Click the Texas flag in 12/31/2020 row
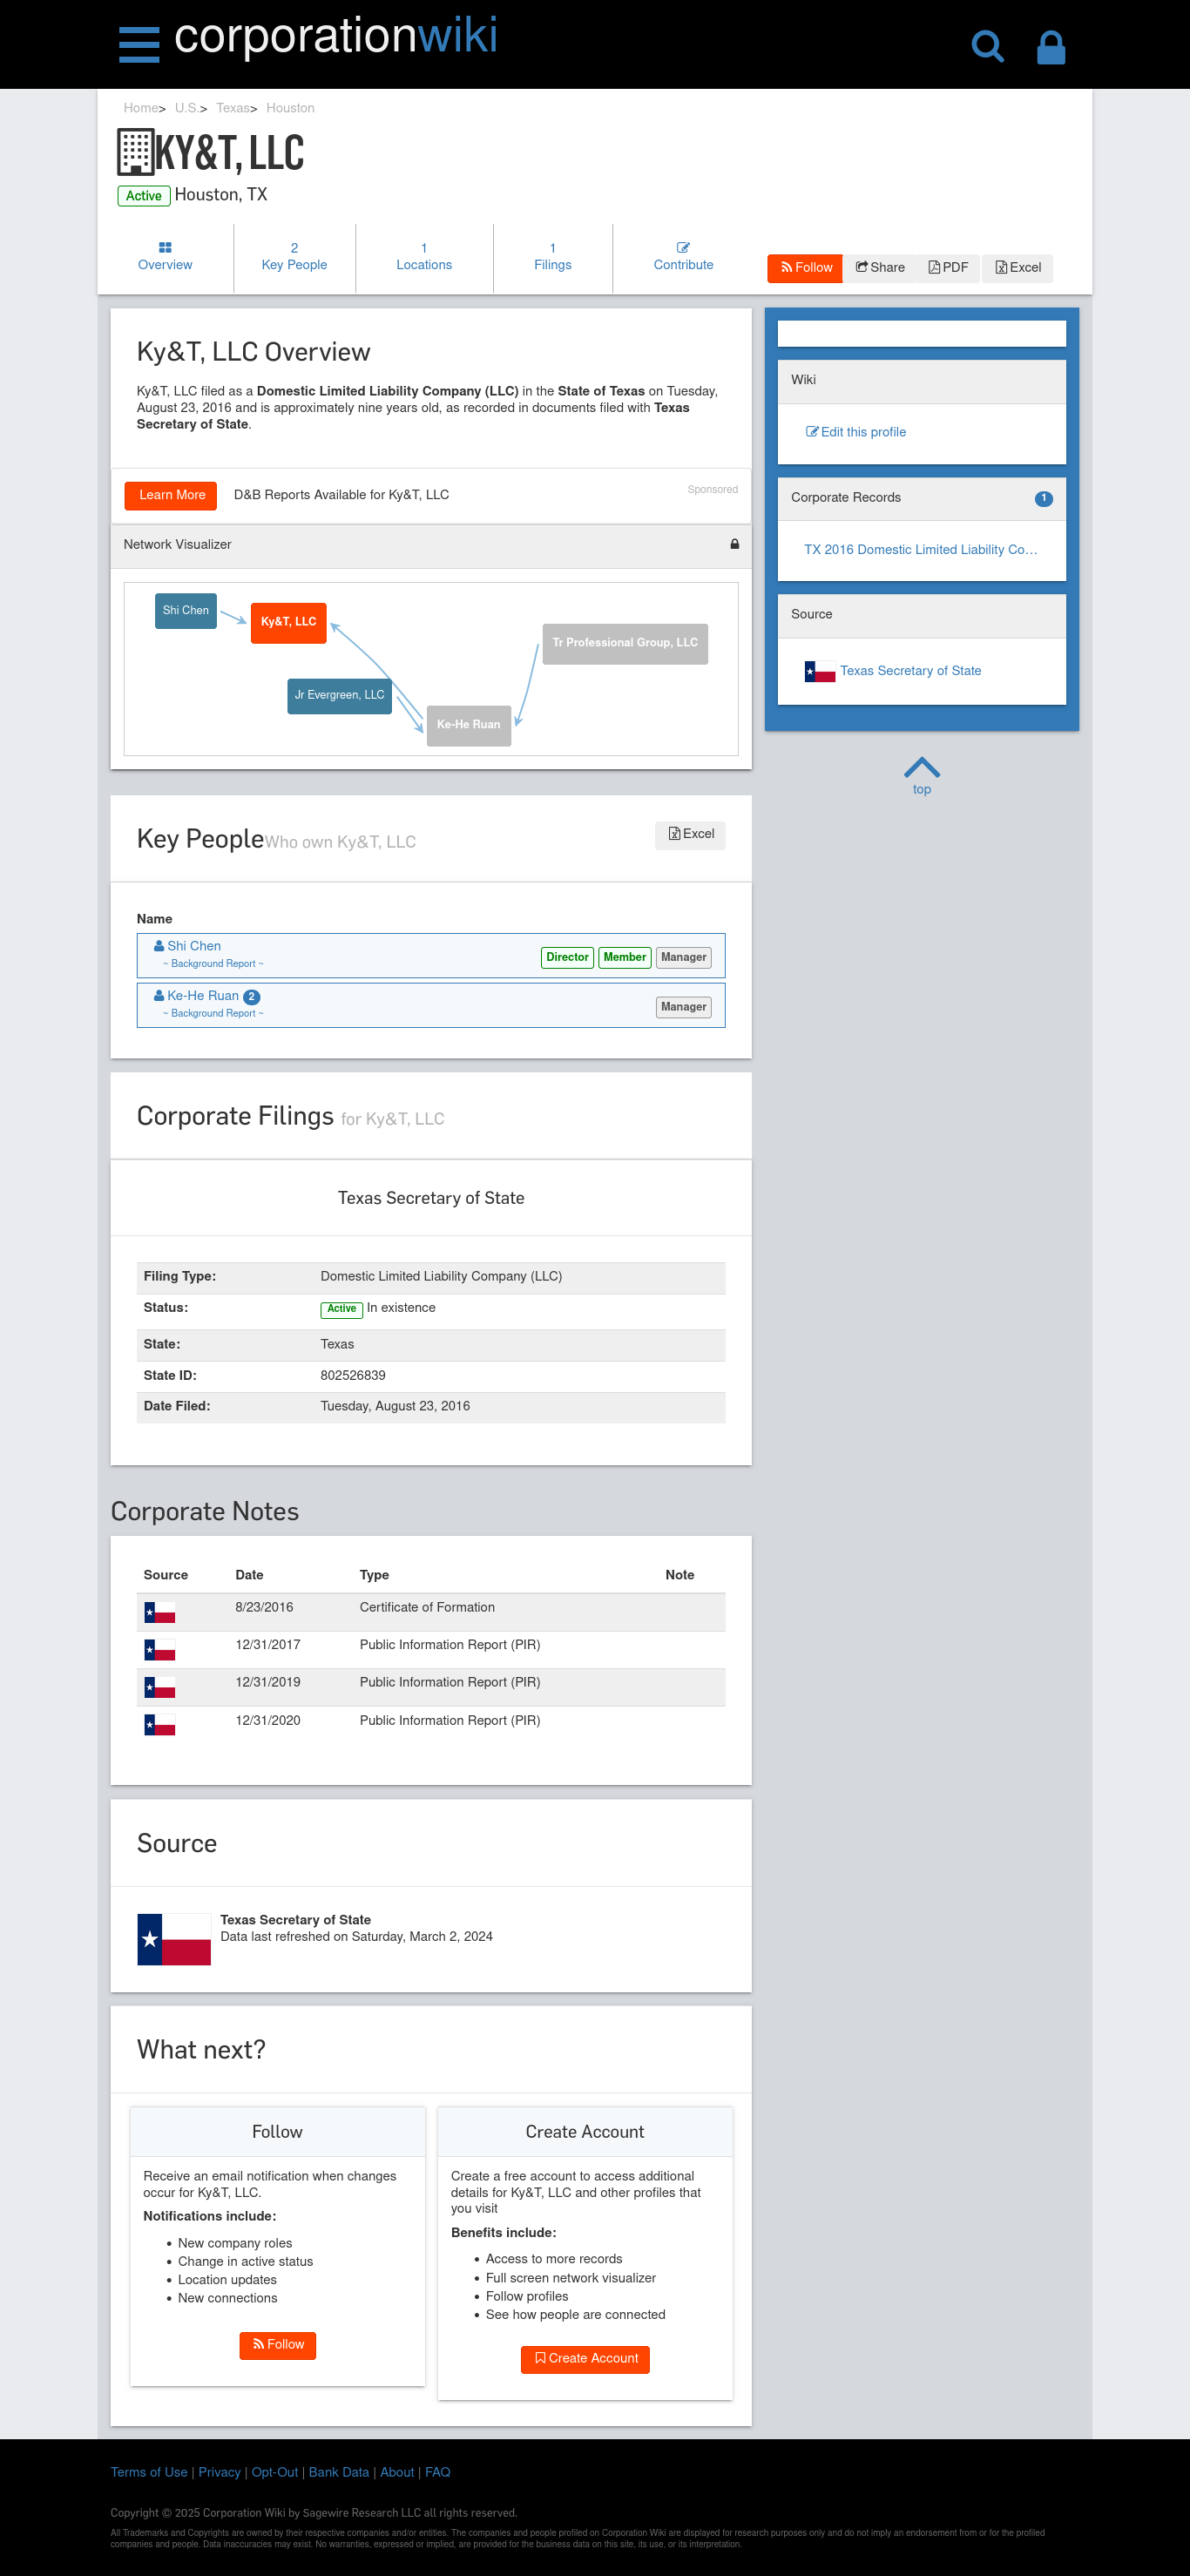The width and height of the screenshot is (1190, 2576). click(160, 1725)
